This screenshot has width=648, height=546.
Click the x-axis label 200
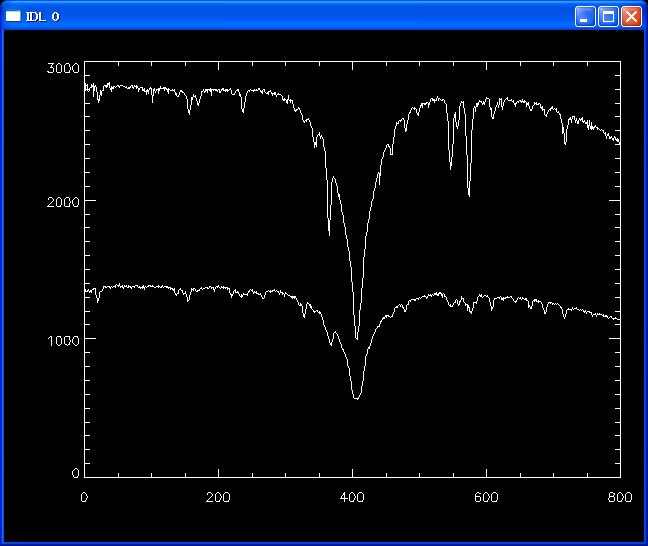click(218, 497)
